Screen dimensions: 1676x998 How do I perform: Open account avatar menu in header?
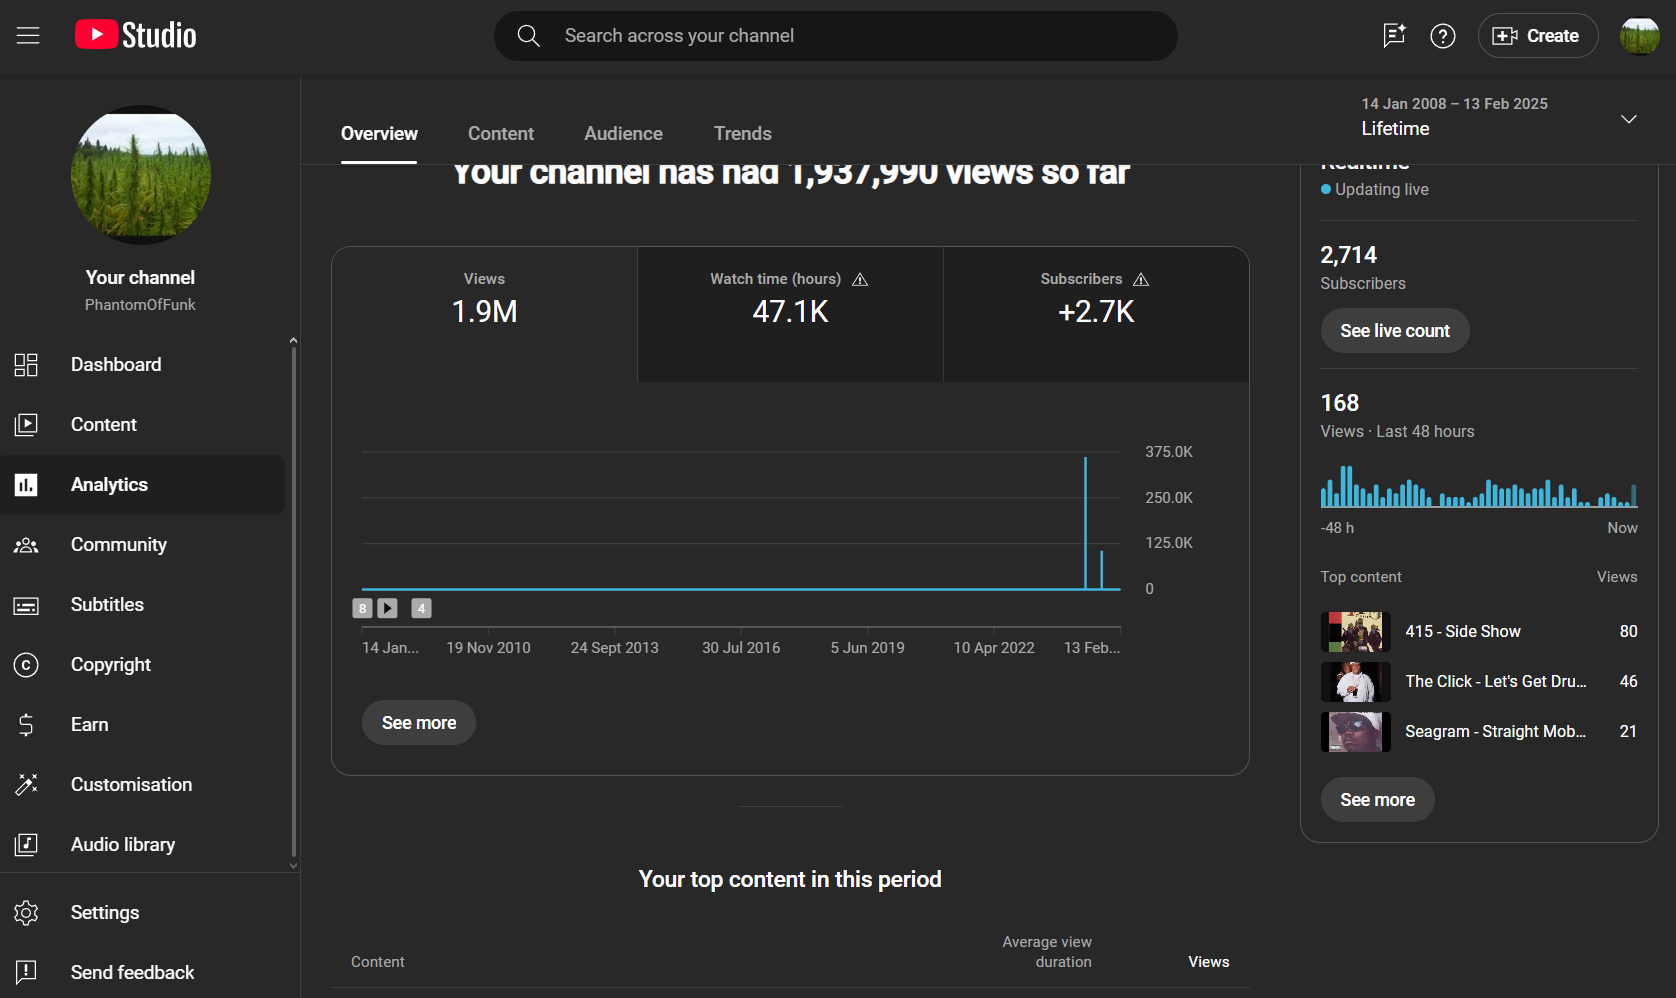click(x=1640, y=36)
